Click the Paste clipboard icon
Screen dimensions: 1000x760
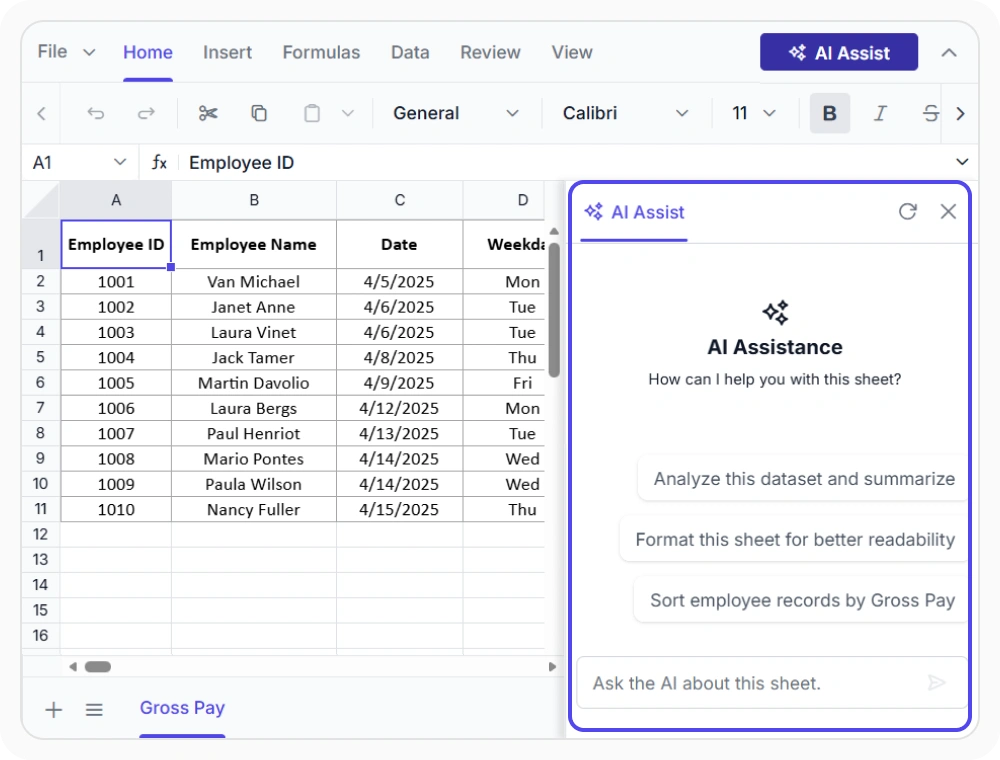coord(312,113)
